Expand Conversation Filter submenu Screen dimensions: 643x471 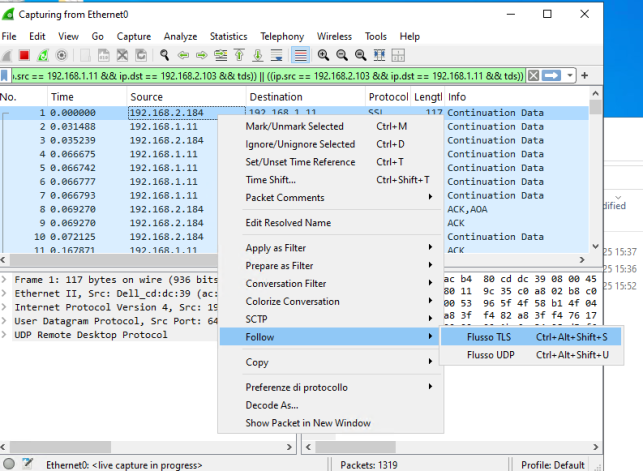coord(330,283)
